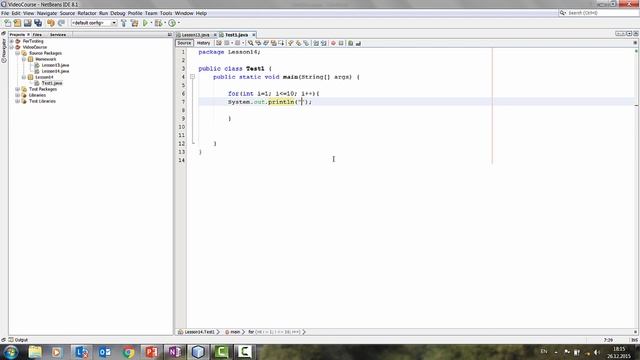Open the Output panel button
The height and width of the screenshot is (360, 640).
point(18,340)
